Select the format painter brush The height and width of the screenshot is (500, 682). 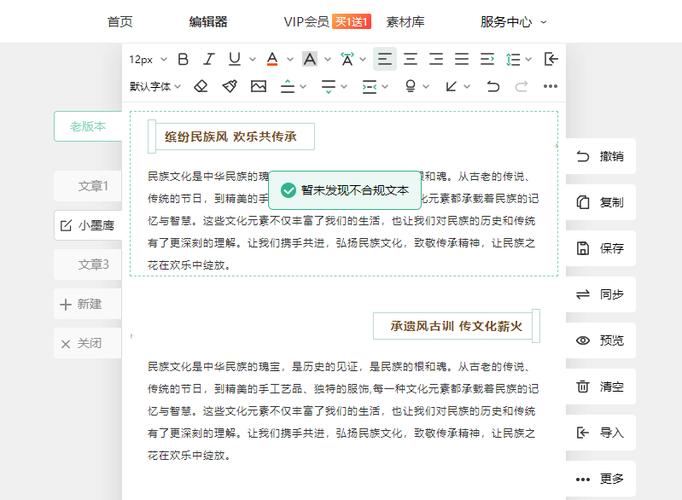pos(230,86)
